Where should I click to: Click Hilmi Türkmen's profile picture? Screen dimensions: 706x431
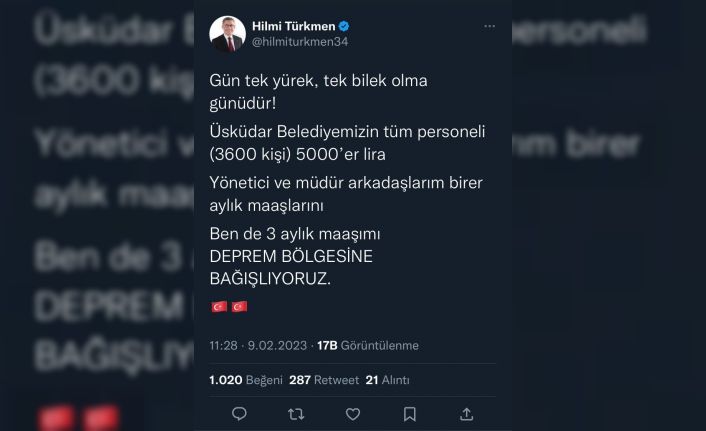(227, 34)
